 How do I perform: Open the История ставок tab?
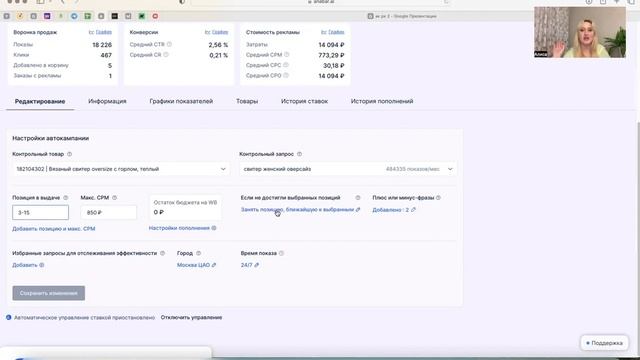(304, 101)
